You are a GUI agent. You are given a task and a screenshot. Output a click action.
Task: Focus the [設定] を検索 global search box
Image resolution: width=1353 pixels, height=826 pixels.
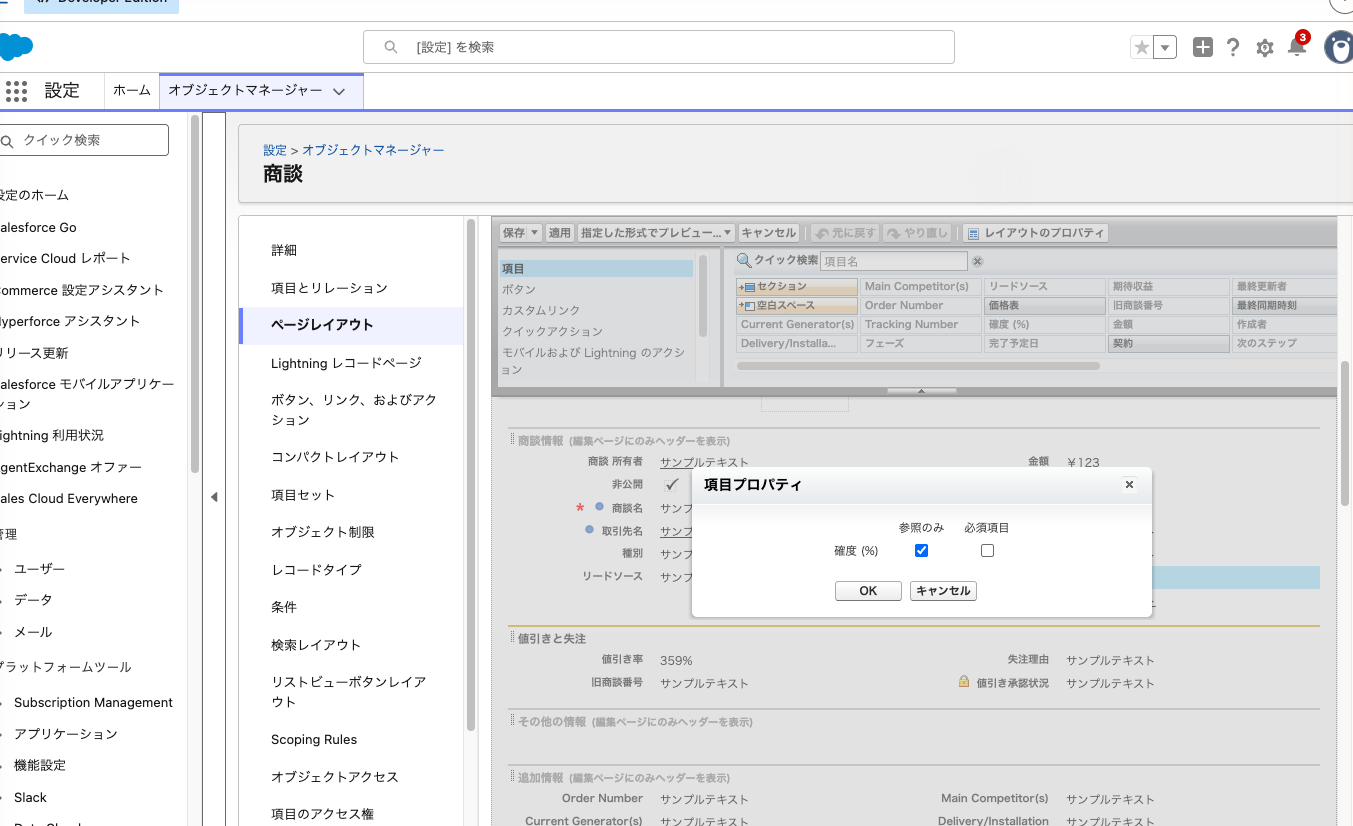click(x=658, y=47)
